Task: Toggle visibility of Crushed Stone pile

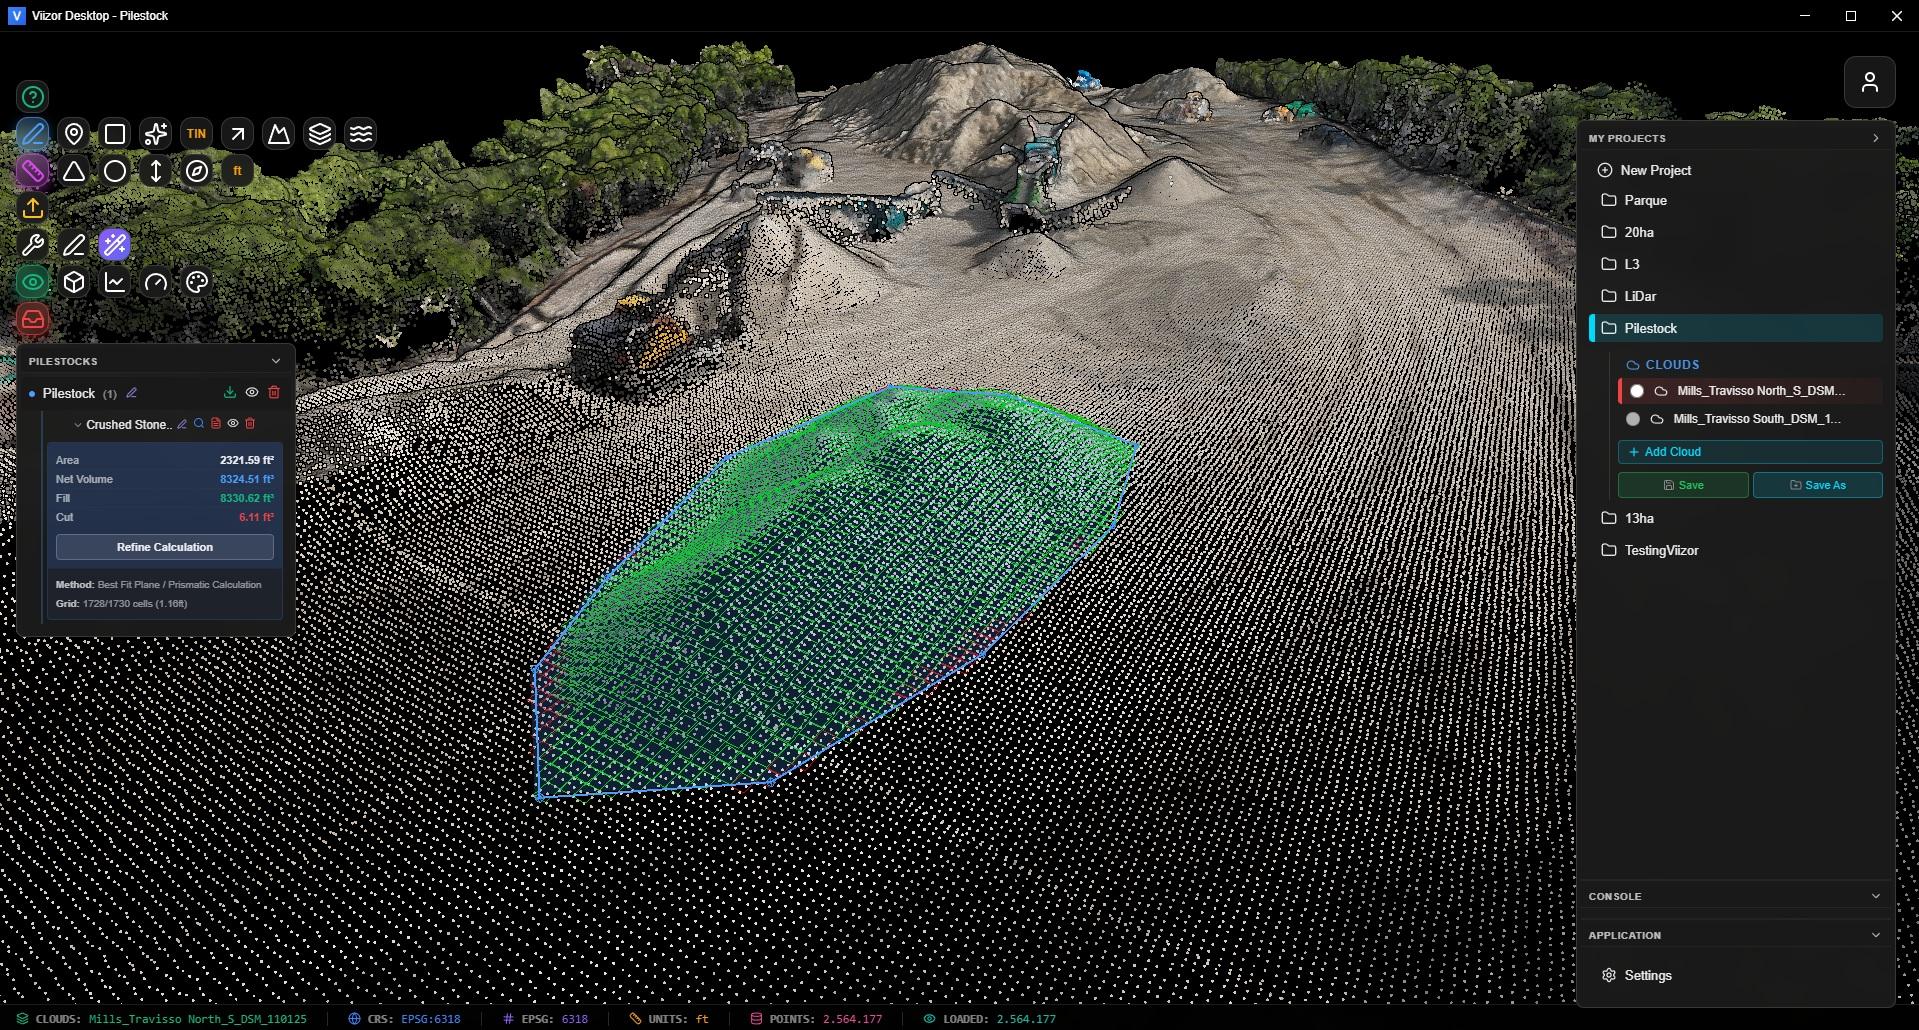Action: click(233, 424)
